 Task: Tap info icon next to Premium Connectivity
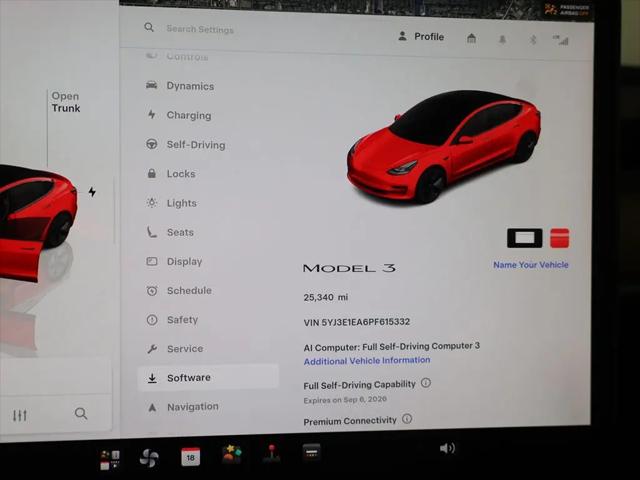click(x=407, y=419)
